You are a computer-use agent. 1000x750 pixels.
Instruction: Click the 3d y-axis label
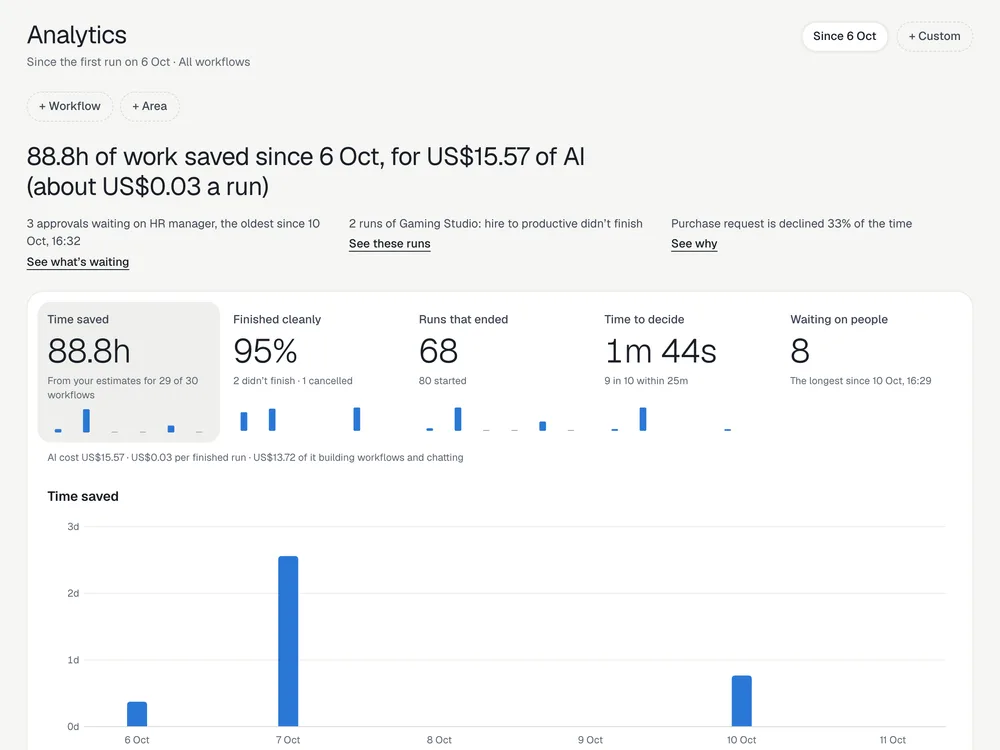tap(73, 527)
